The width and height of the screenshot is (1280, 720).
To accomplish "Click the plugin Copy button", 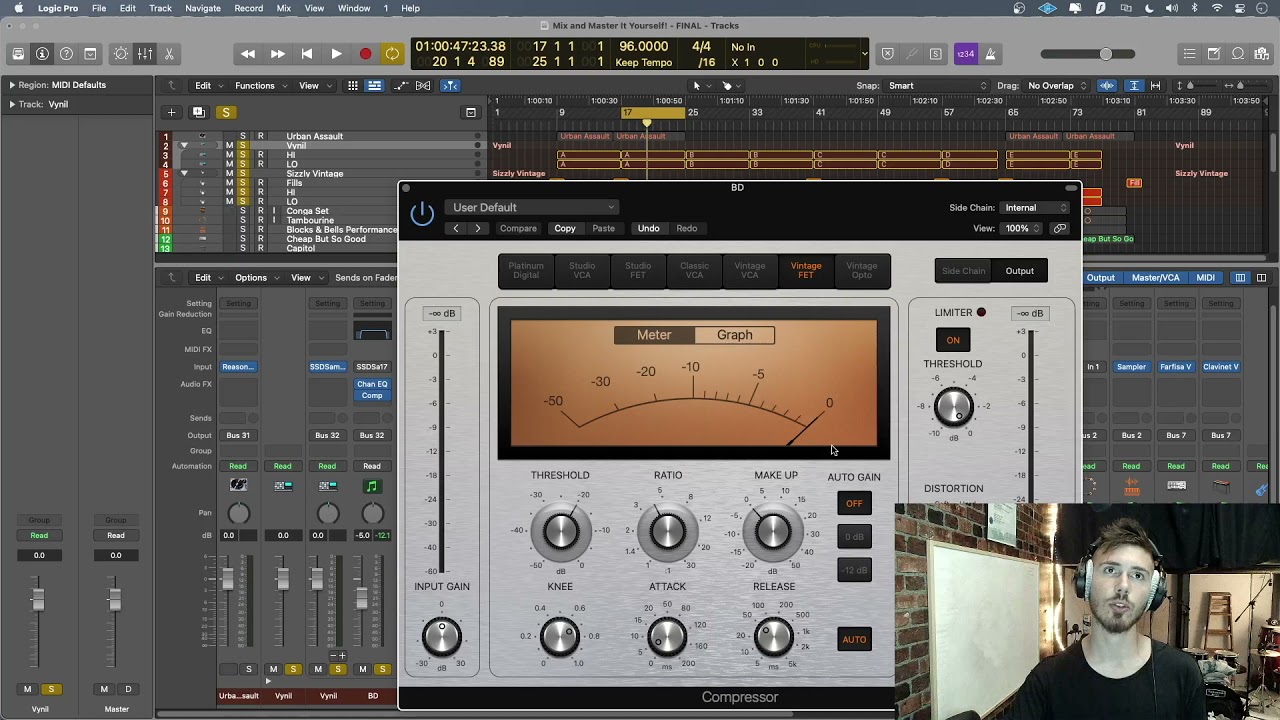I will point(565,229).
